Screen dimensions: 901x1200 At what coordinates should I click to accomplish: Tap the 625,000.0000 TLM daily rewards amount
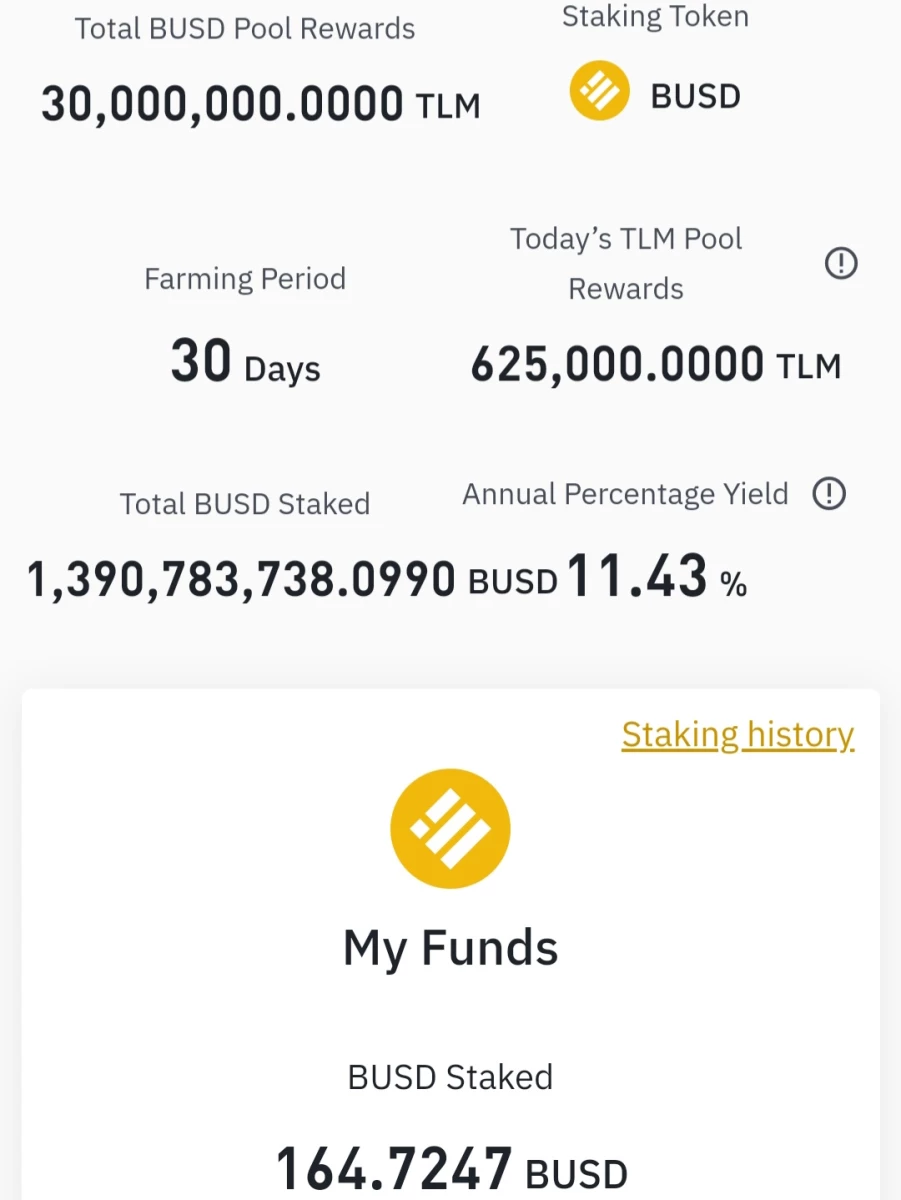(656, 365)
